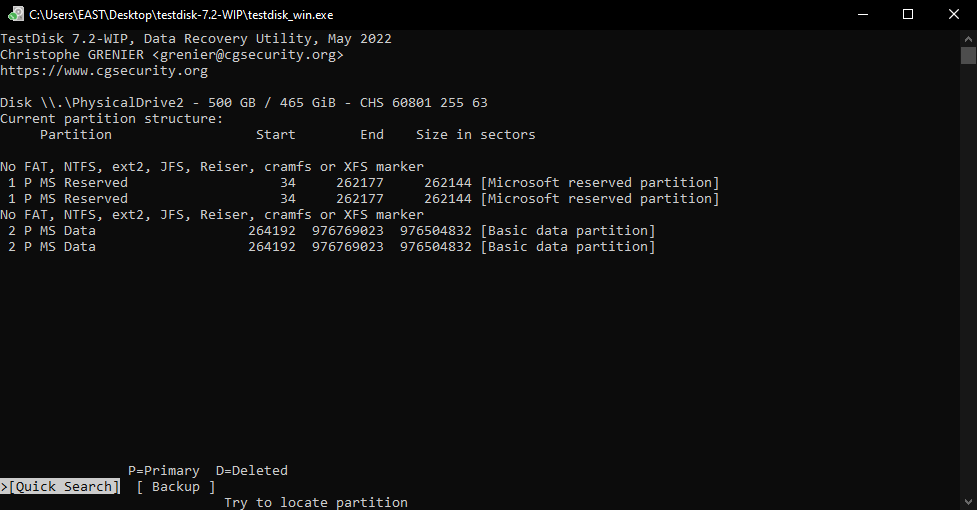Select the first MS Reserved partition row
The width and height of the screenshot is (977, 510).
pyautogui.click(x=360, y=183)
